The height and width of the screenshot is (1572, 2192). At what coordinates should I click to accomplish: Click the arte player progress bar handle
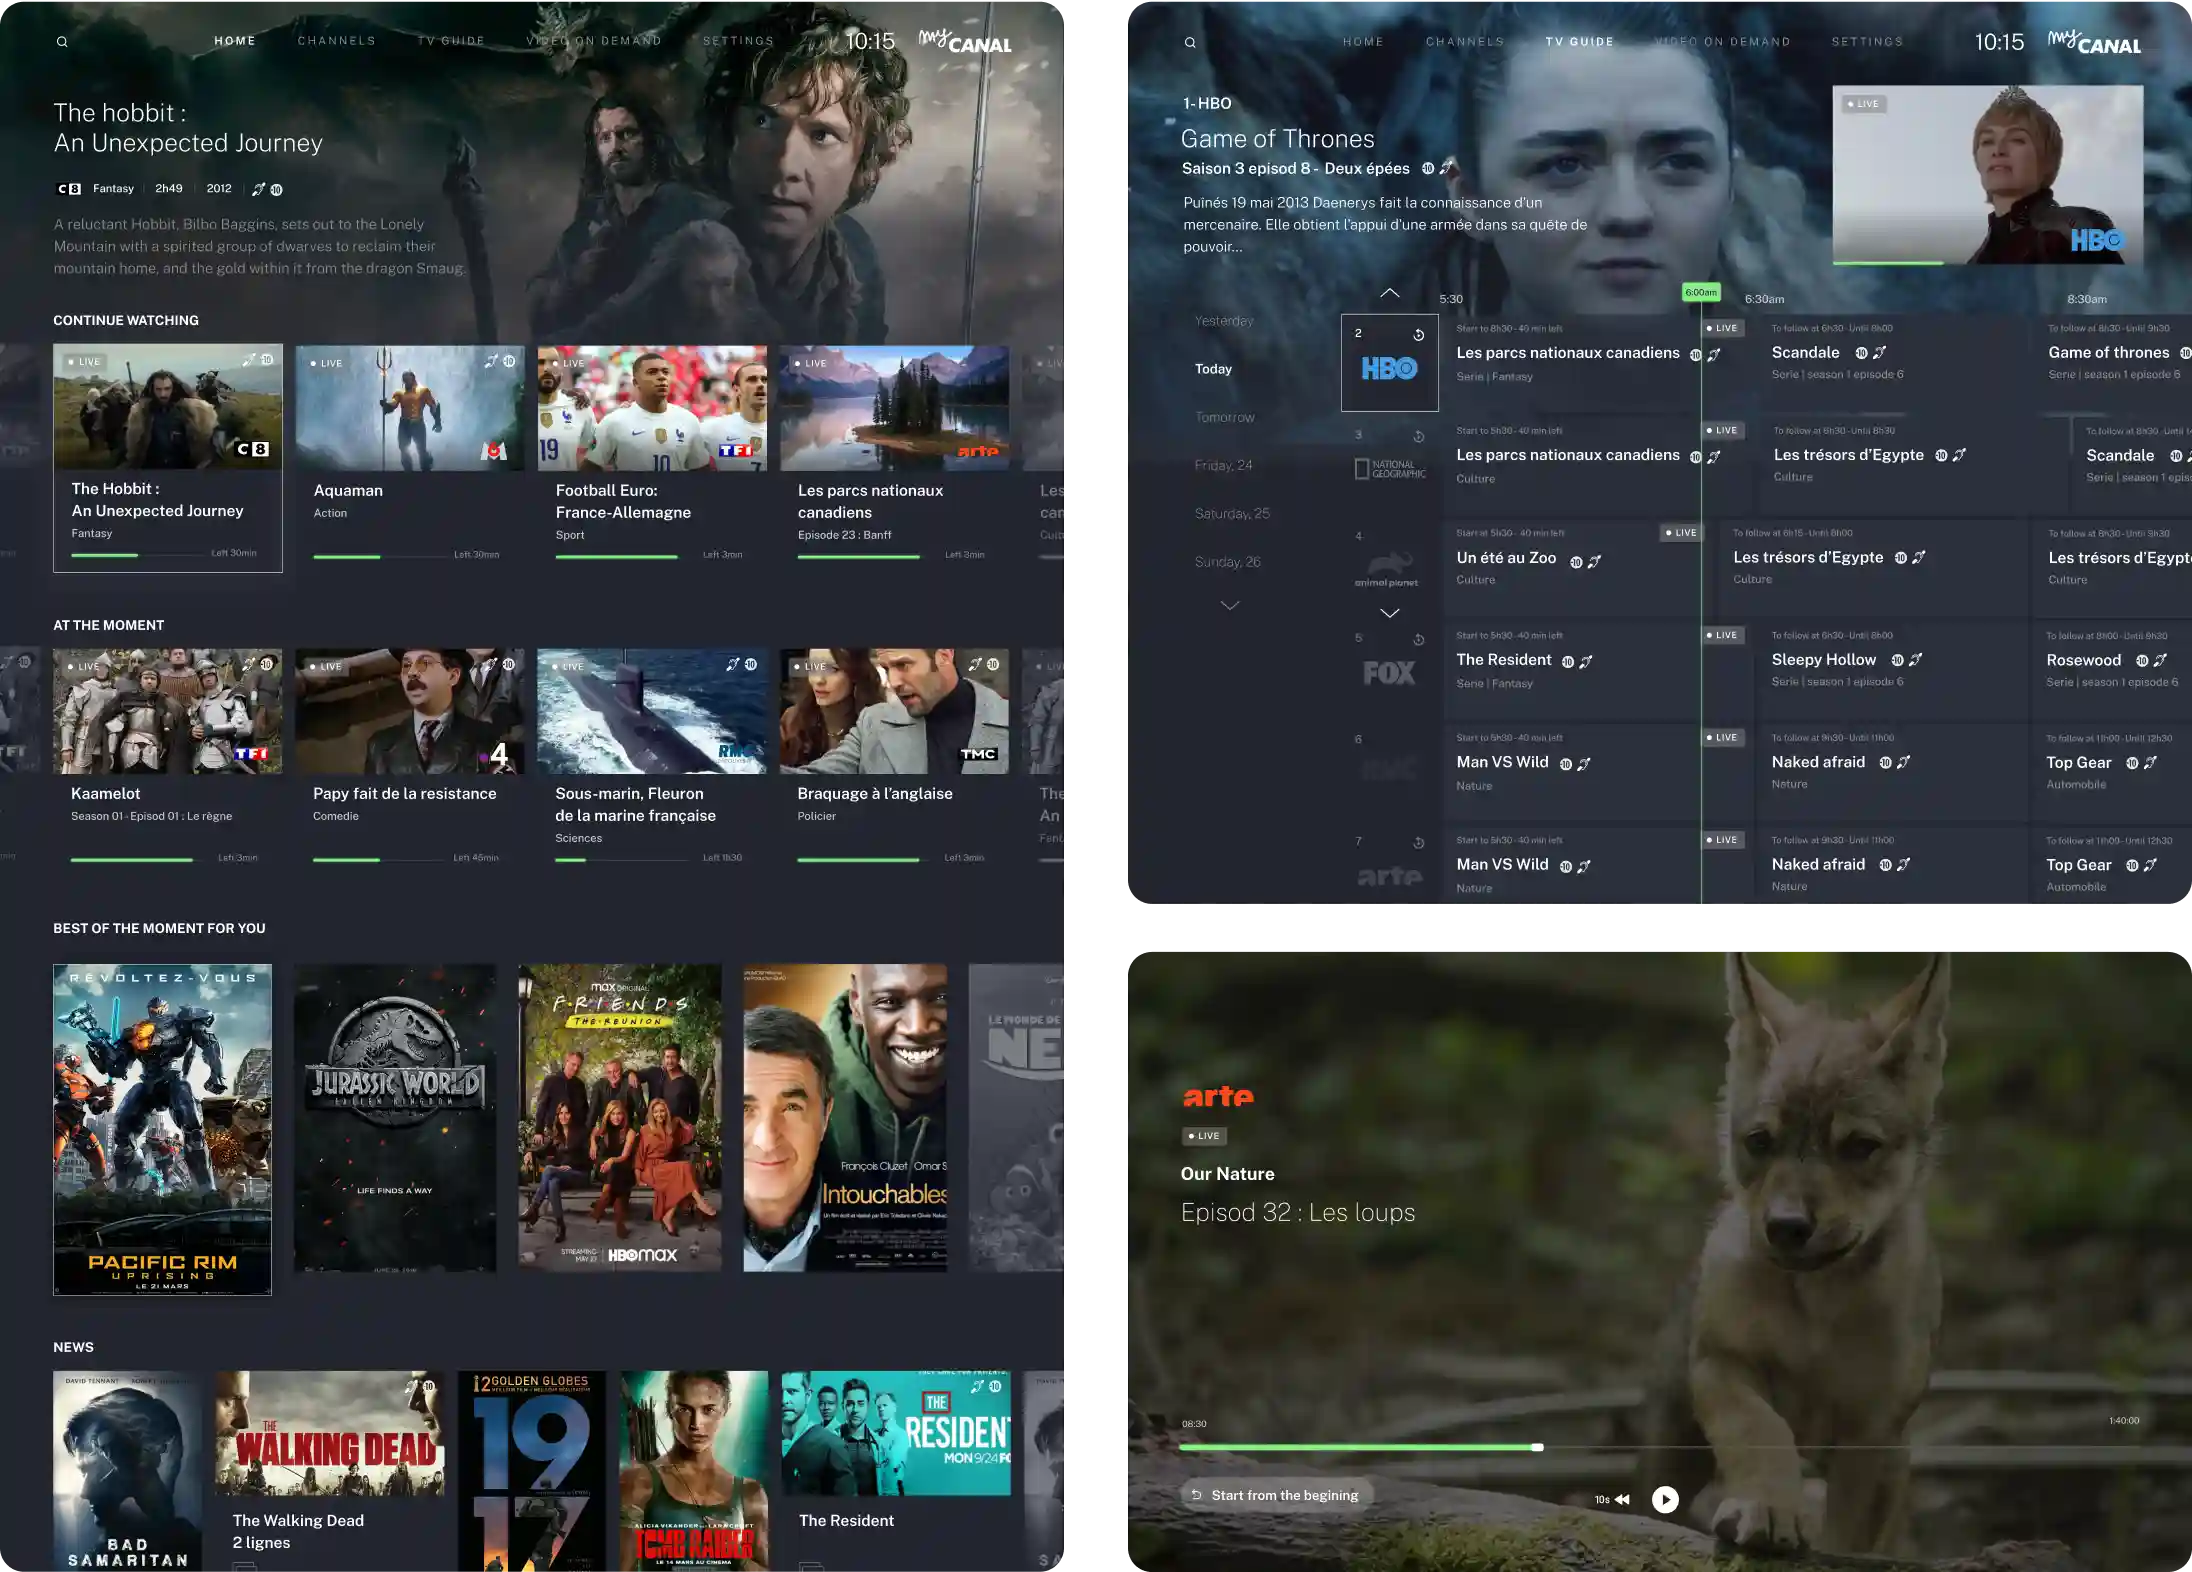(x=1538, y=1447)
